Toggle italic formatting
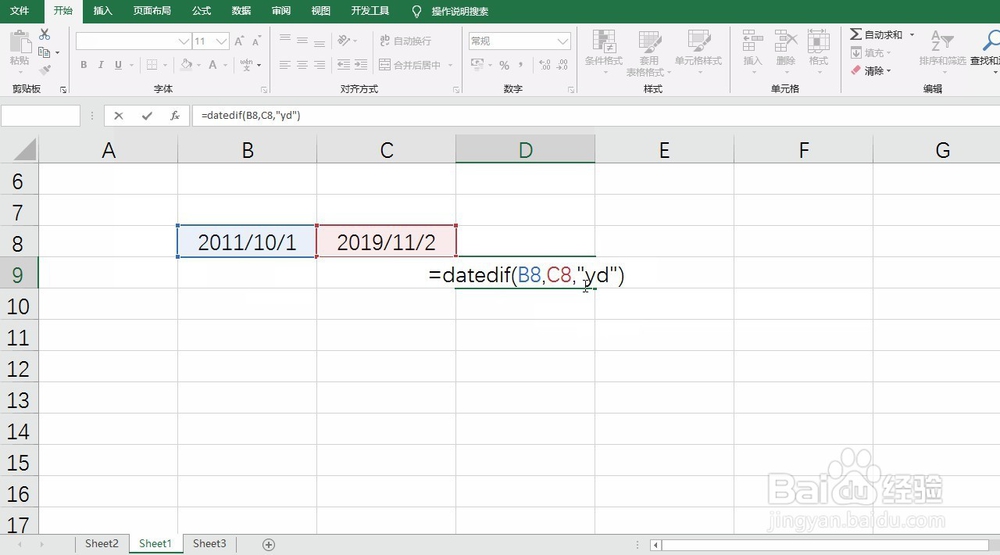Image resolution: width=1000 pixels, height=555 pixels. 101,64
